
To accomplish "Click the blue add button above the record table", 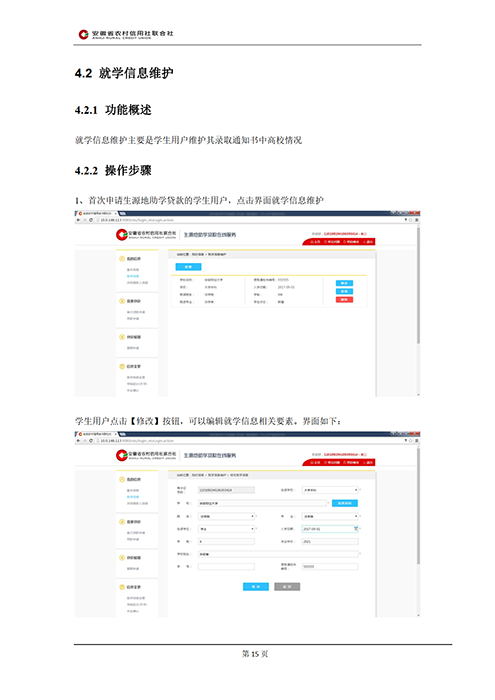I will click(188, 267).
